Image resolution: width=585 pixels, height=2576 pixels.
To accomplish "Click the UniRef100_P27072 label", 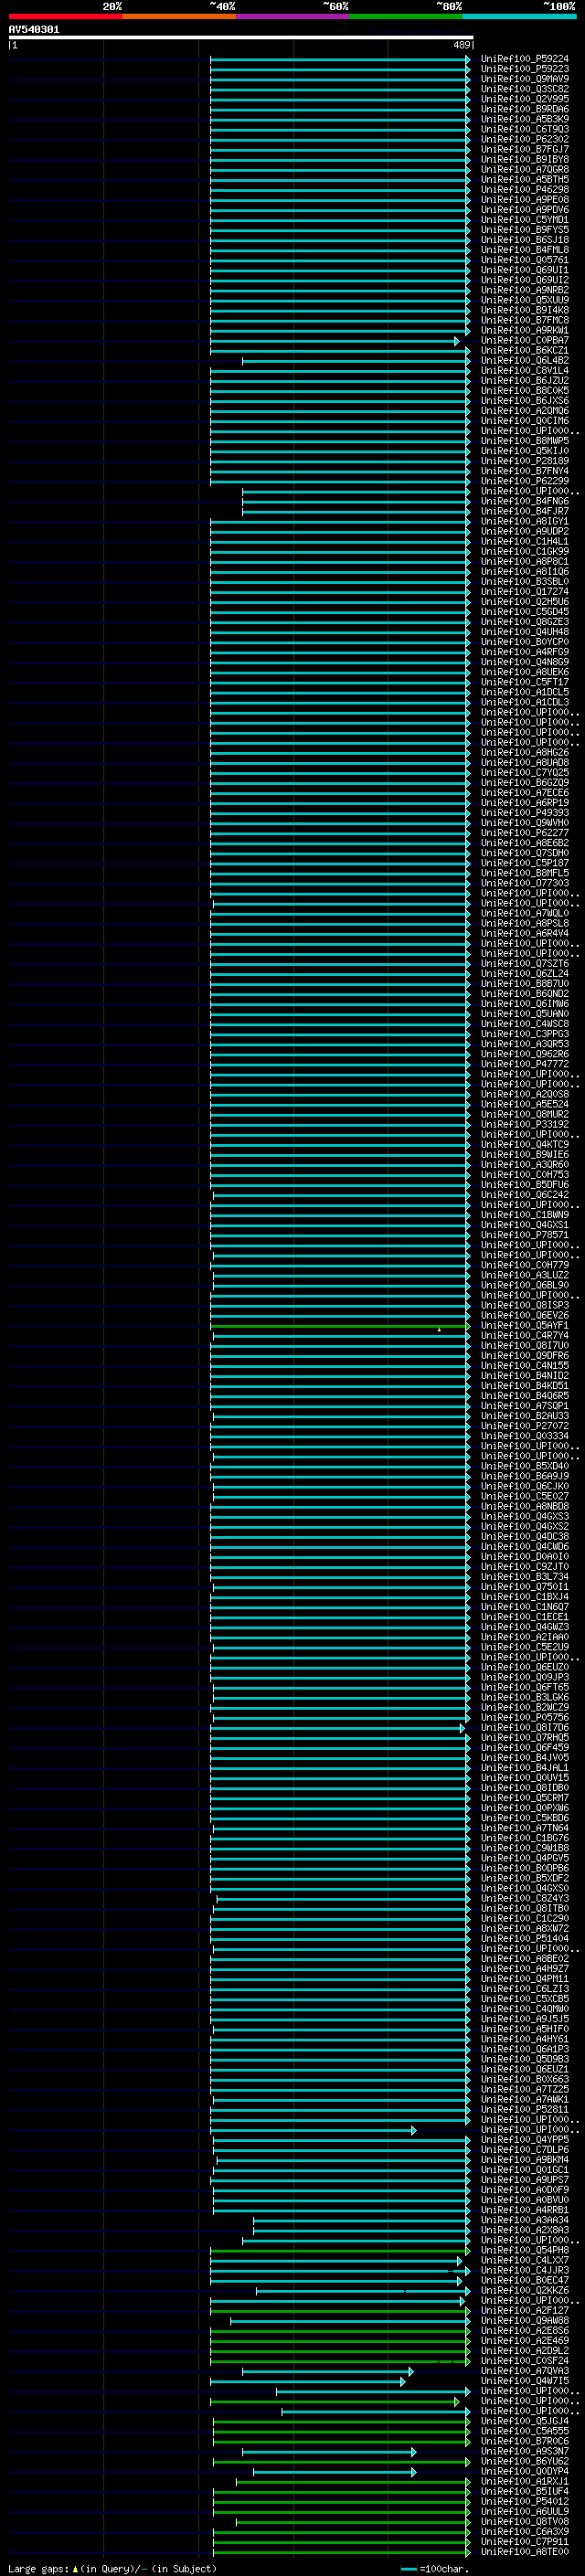I will pos(524,1426).
